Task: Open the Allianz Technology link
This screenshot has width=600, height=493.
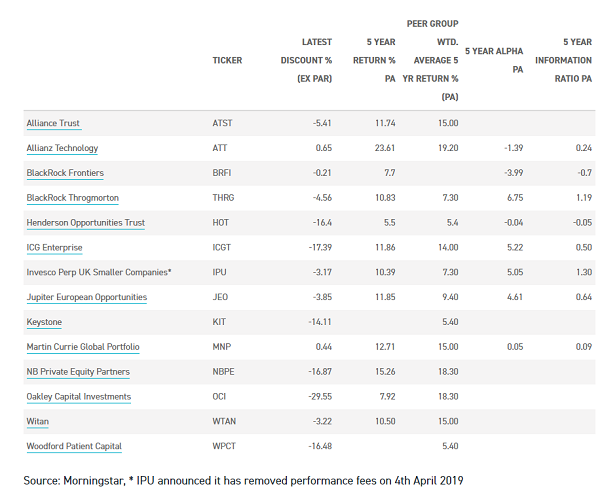Action: click(x=62, y=148)
